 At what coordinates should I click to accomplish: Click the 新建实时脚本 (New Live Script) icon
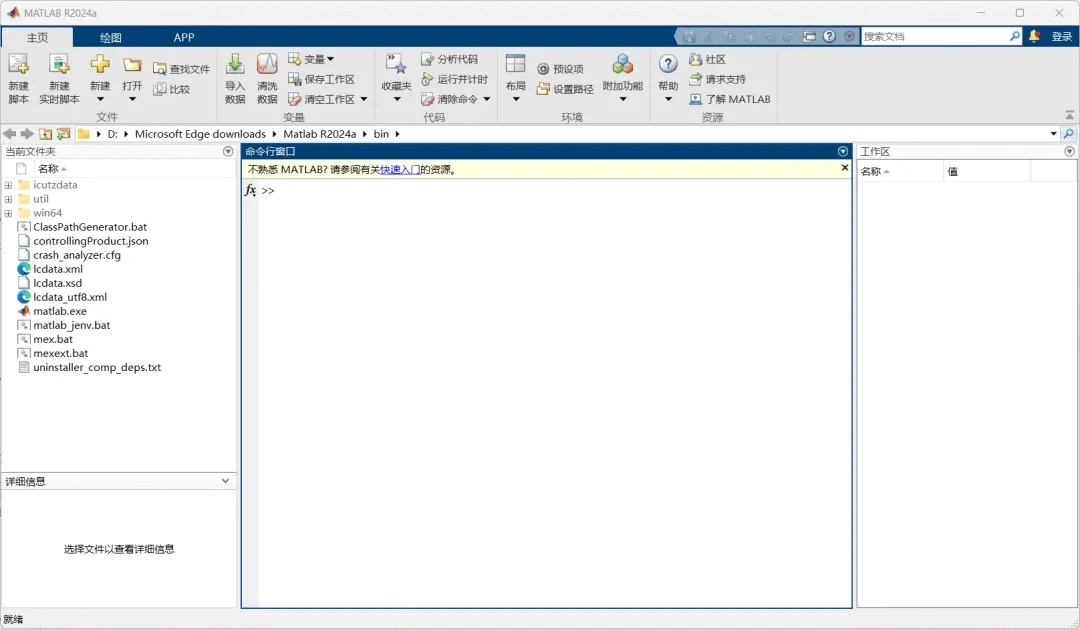(59, 65)
